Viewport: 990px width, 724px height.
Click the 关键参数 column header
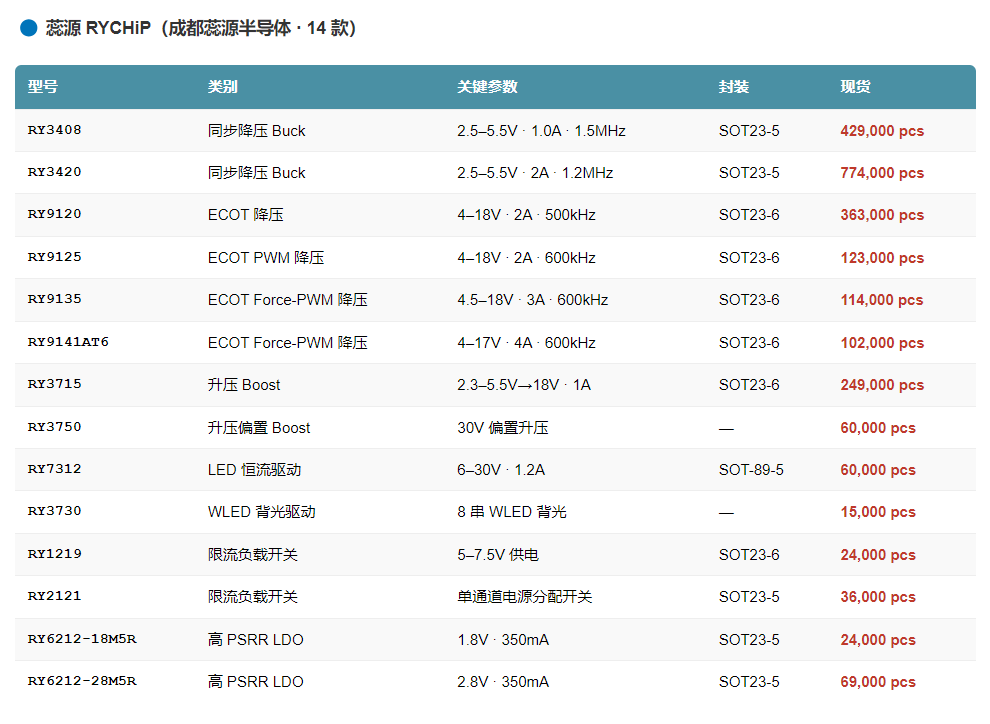[487, 87]
